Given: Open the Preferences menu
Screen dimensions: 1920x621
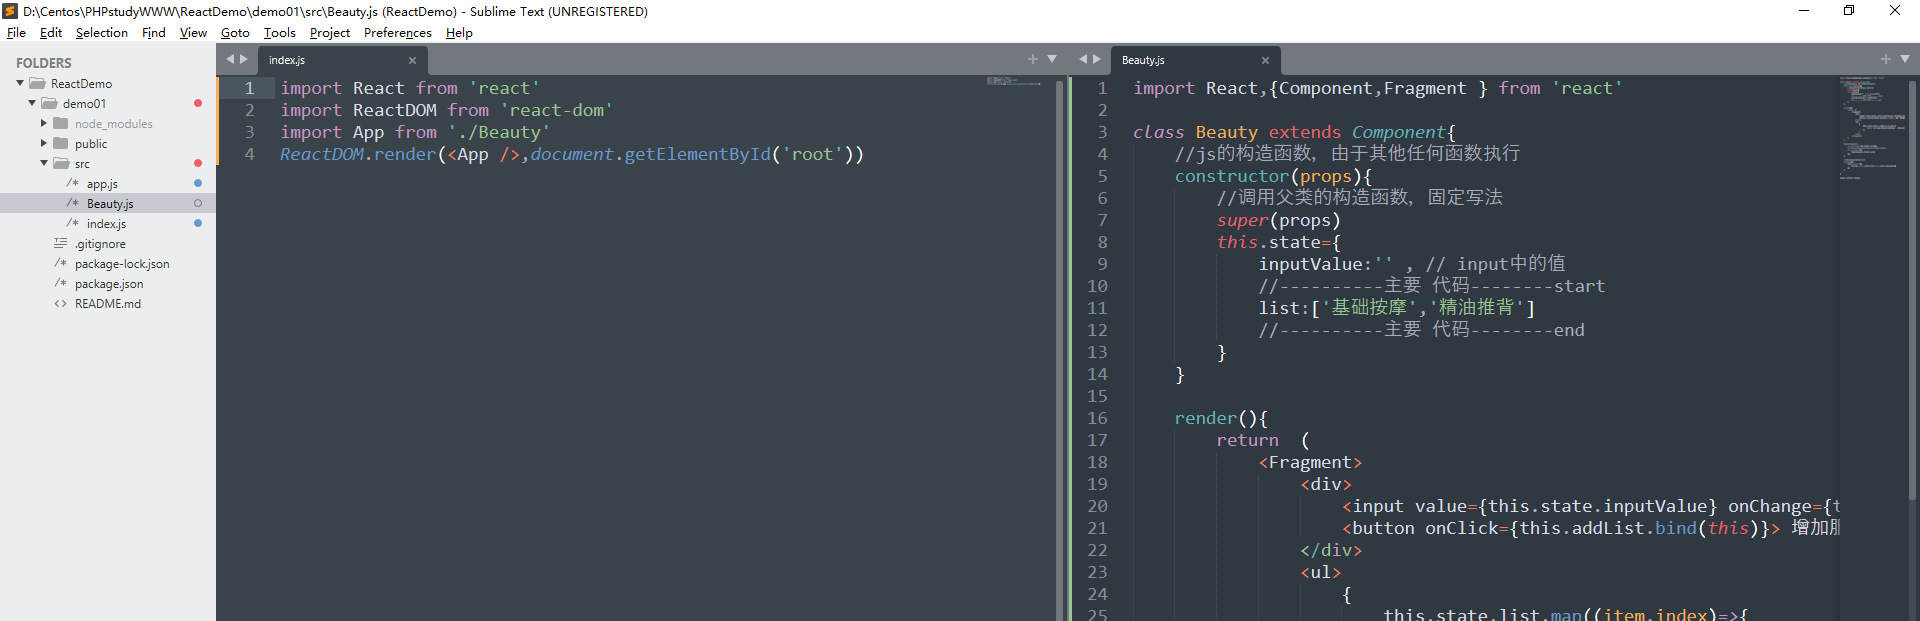Looking at the screenshot, I should pos(398,33).
